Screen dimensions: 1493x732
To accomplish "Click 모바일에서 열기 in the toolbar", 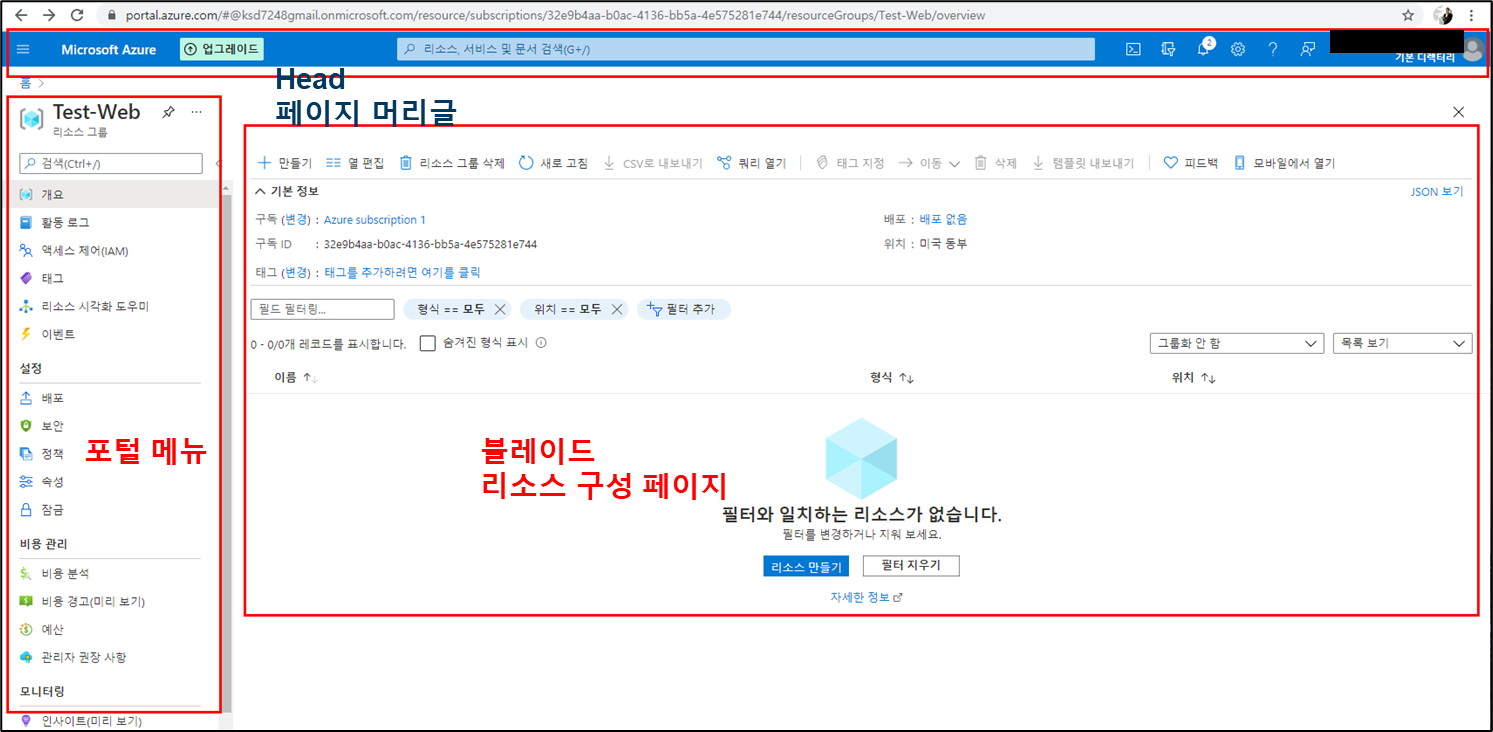I will [x=1284, y=163].
